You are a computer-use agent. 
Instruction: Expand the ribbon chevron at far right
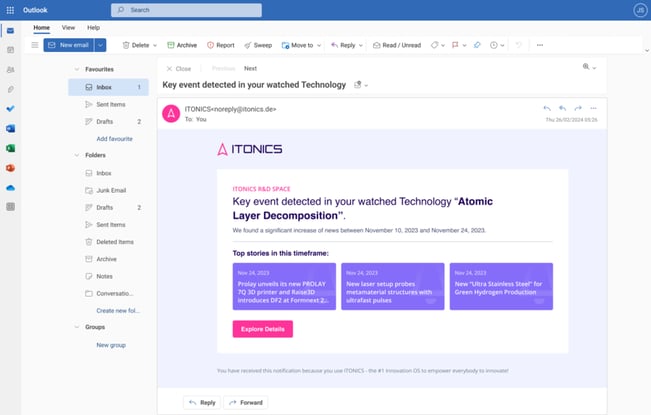point(647,51)
